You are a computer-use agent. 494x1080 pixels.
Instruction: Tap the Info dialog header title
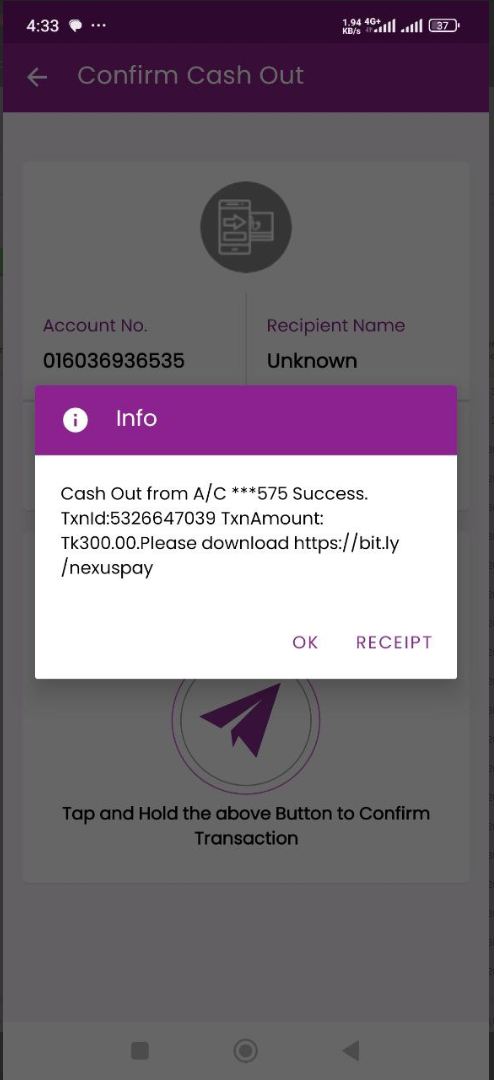coord(136,418)
